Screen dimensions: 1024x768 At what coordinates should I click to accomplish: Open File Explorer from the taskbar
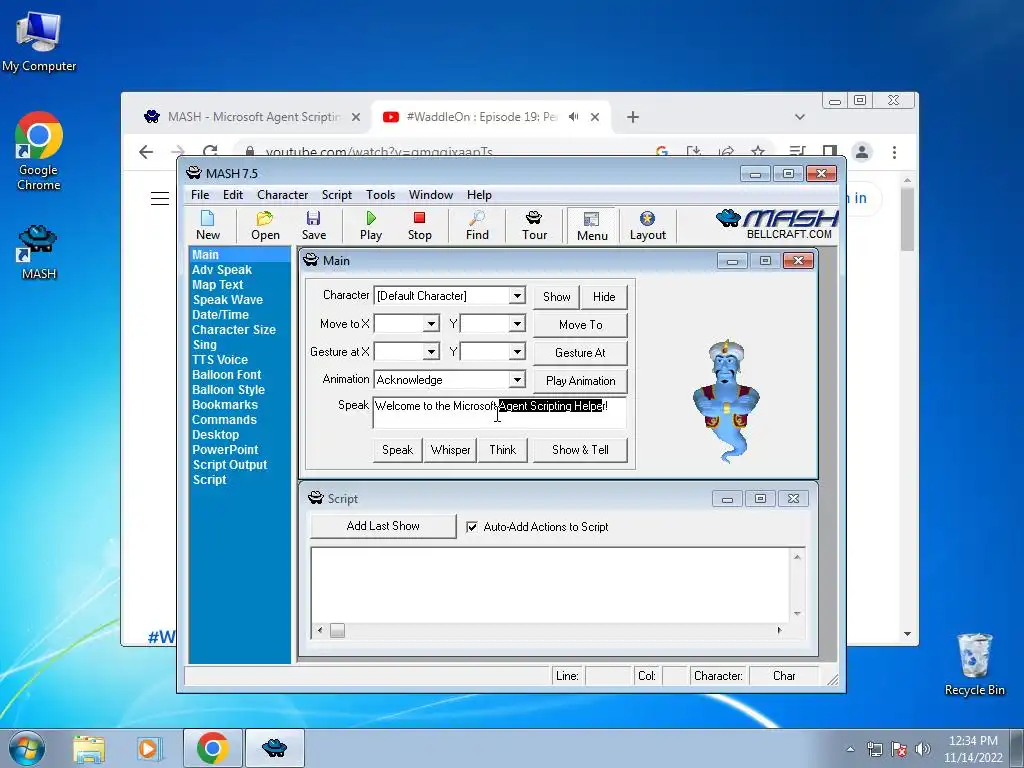point(89,748)
